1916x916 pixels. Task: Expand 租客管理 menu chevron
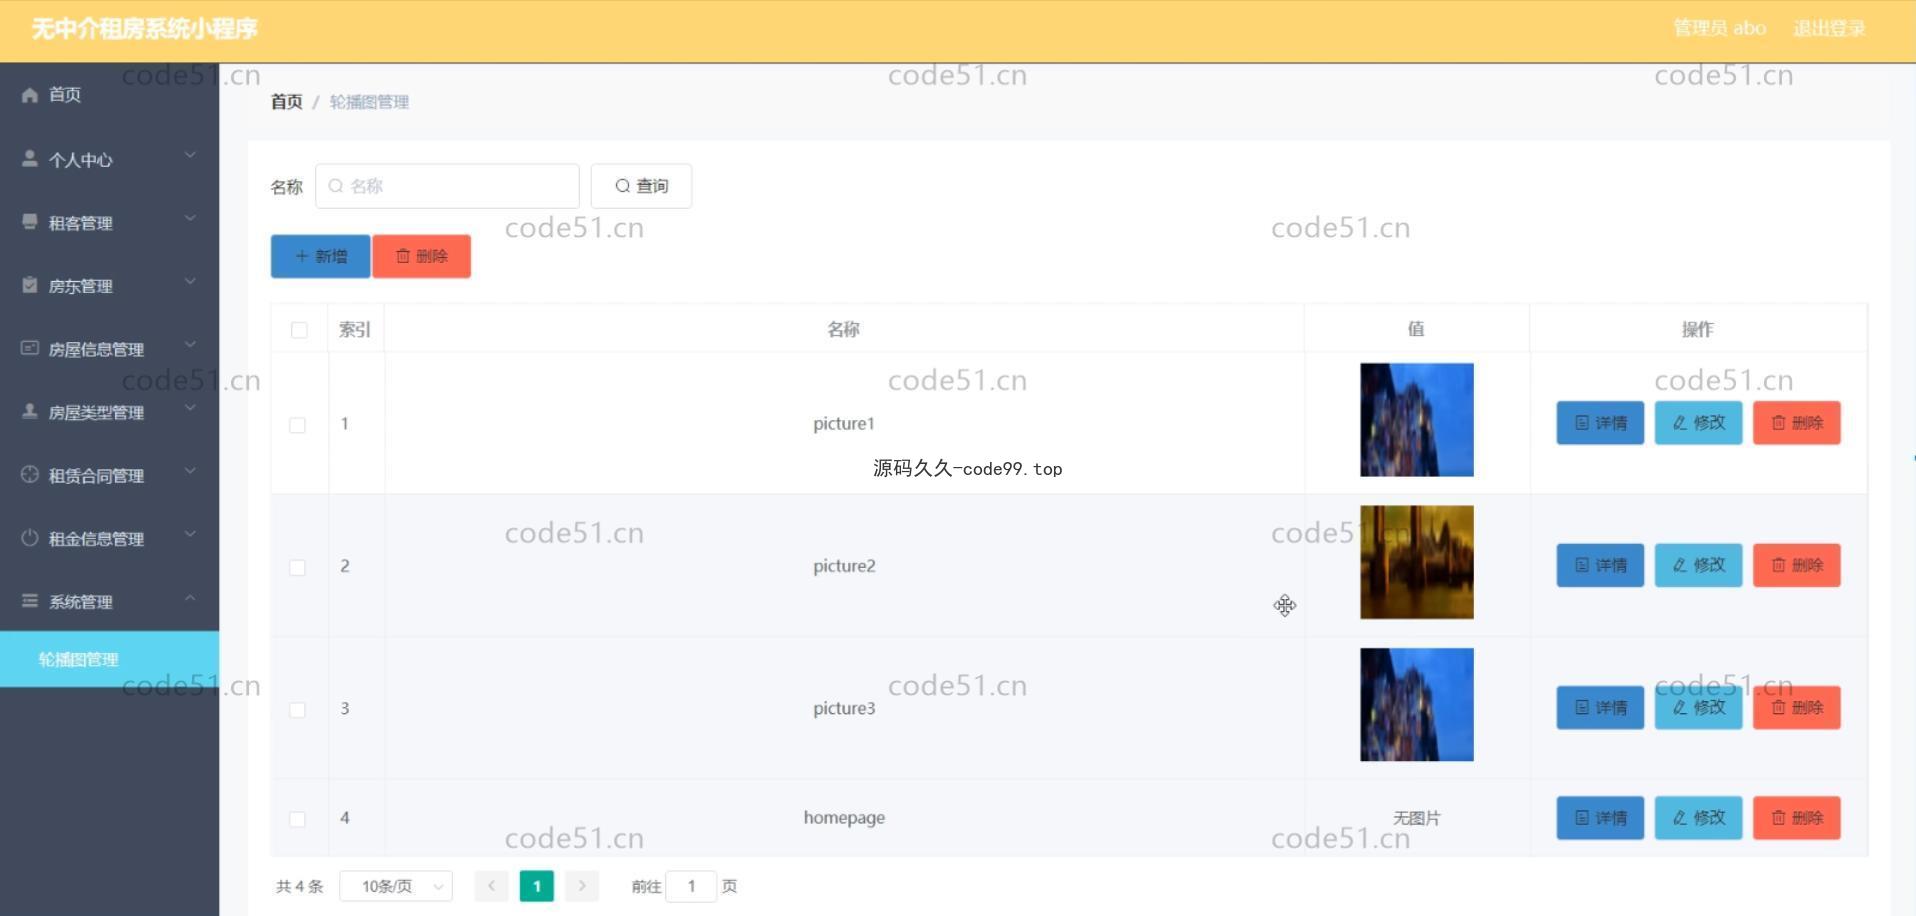(x=190, y=219)
